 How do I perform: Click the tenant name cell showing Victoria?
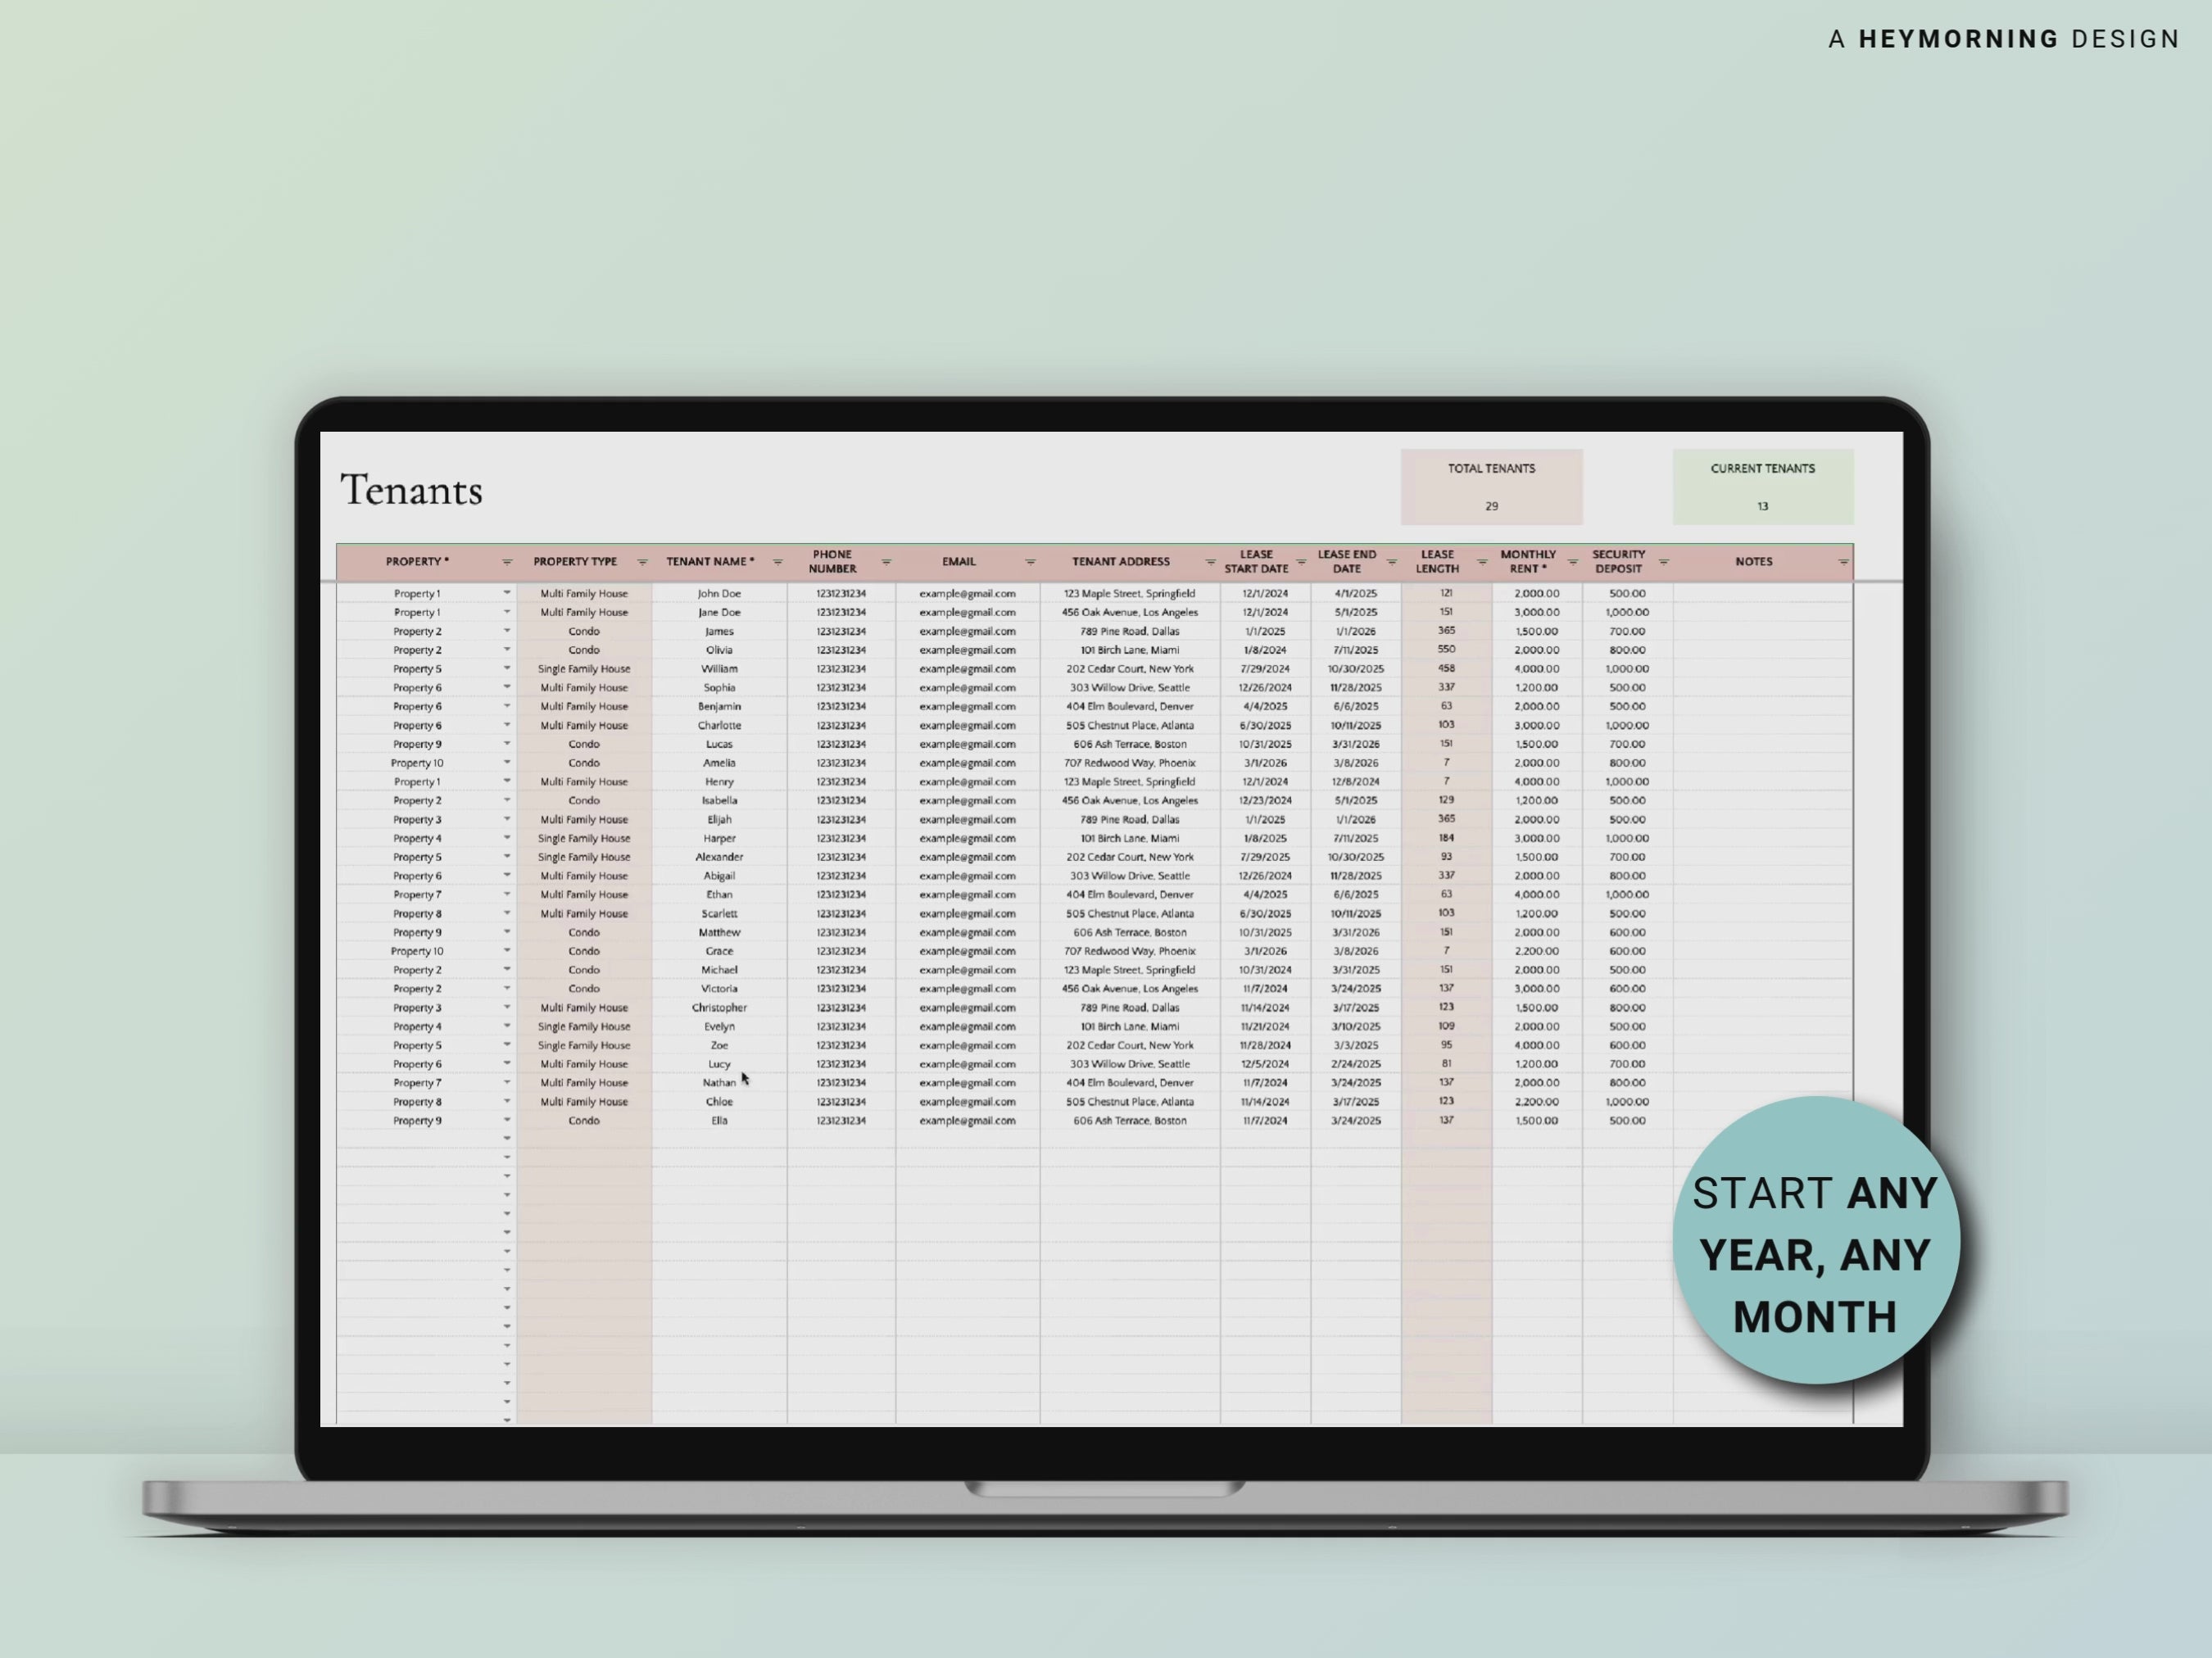(x=719, y=988)
